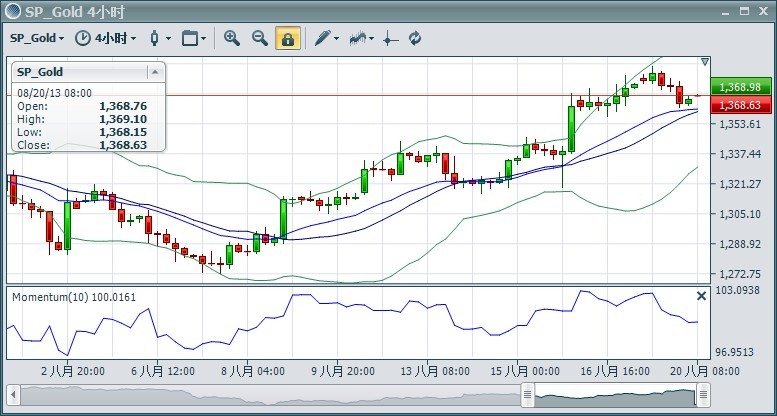
Task: Select the pencil drawing tool
Action: [323, 38]
